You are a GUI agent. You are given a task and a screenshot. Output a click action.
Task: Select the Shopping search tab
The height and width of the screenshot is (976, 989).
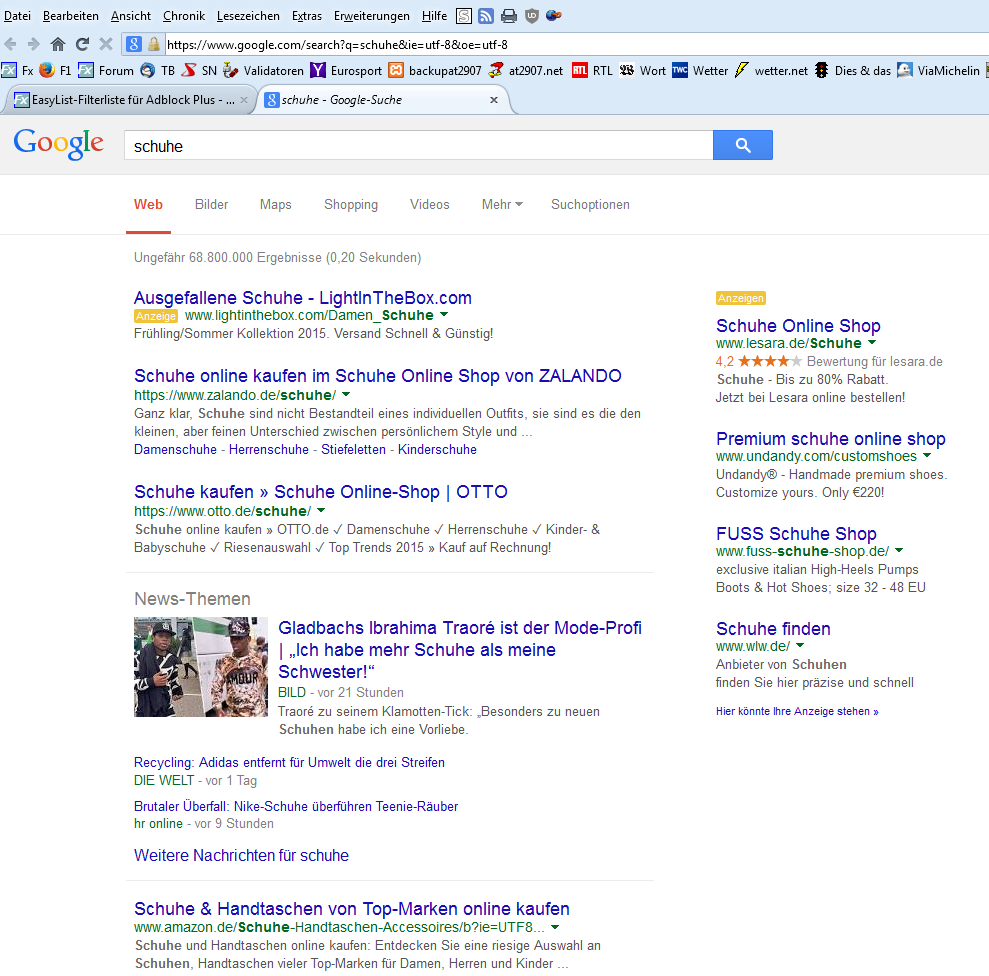pyautogui.click(x=351, y=204)
